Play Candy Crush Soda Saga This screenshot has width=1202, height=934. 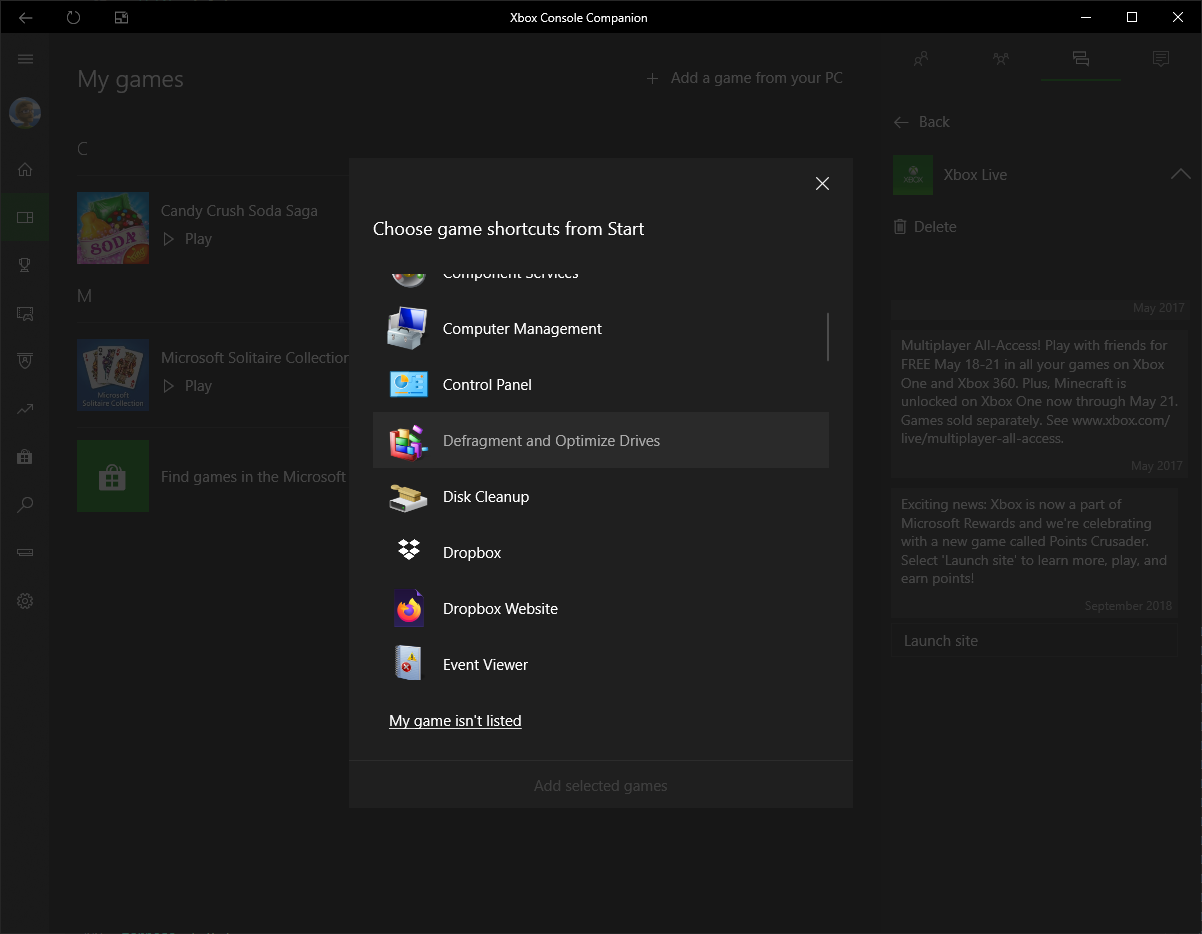pyautogui.click(x=188, y=239)
